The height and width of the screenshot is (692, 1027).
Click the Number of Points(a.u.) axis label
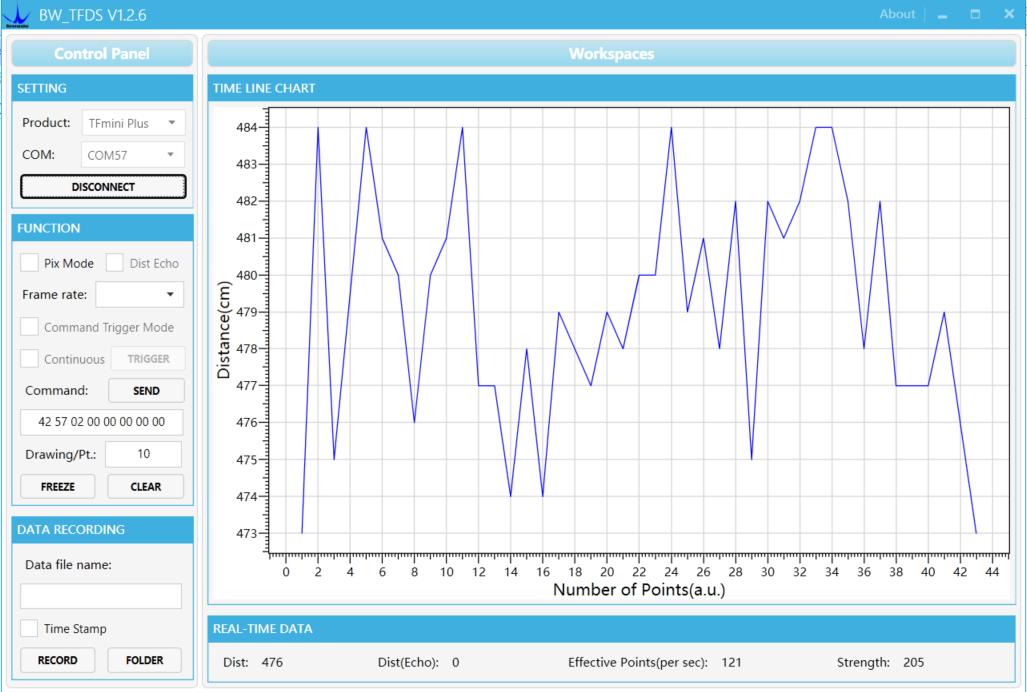pyautogui.click(x=639, y=590)
